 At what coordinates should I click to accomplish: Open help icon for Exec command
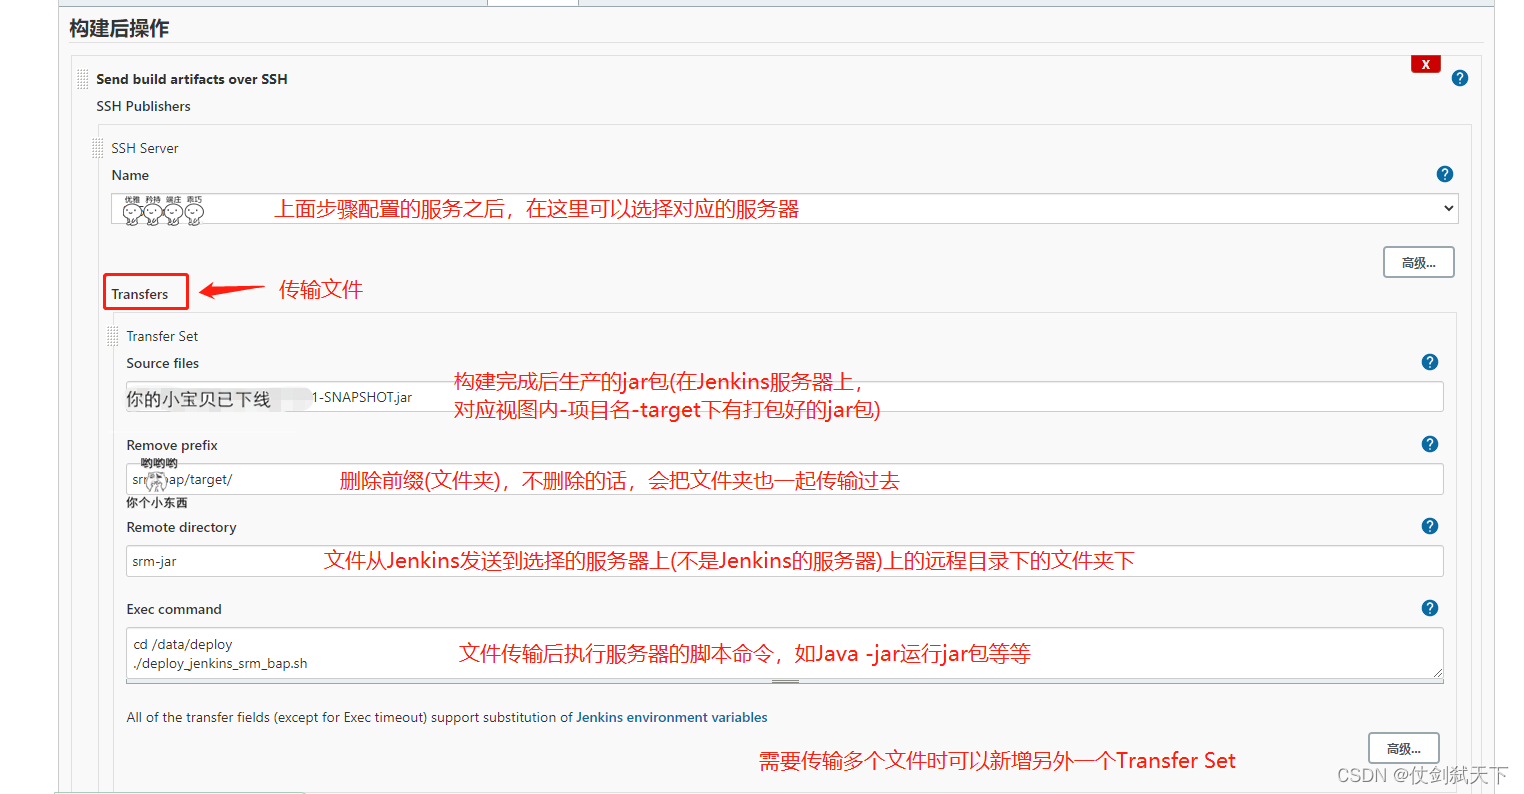tap(1430, 608)
